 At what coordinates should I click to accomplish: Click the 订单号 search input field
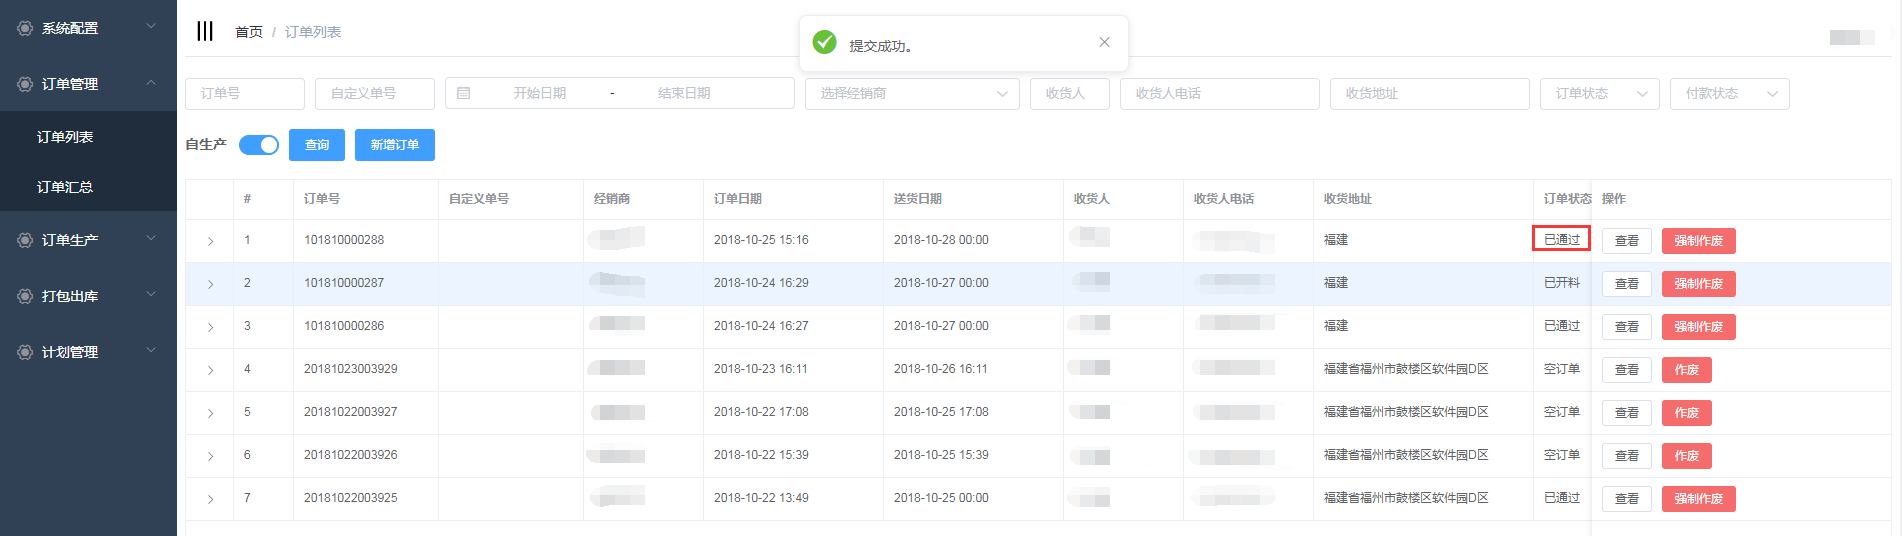pos(244,93)
